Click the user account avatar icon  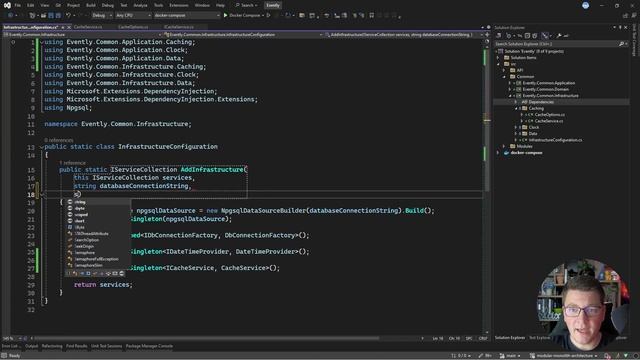coord(585,5)
